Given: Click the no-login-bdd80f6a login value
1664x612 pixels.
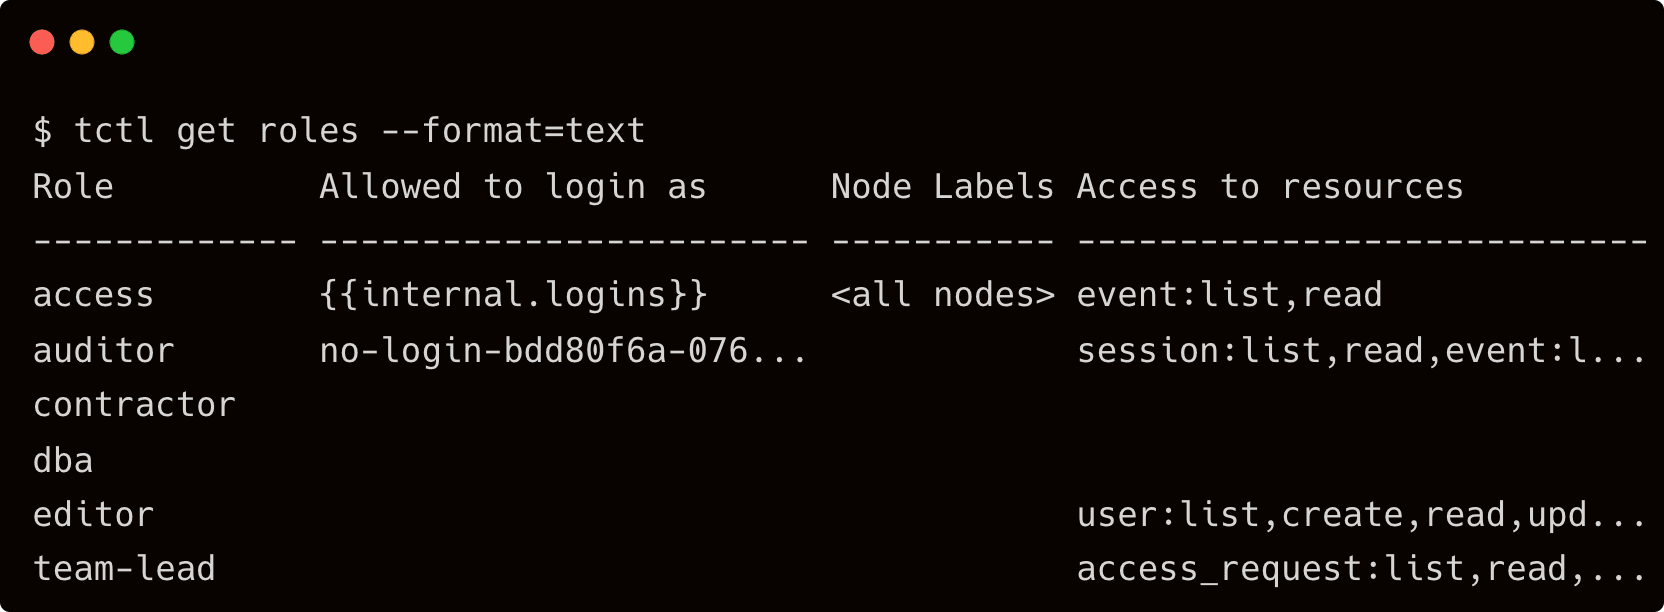Looking at the screenshot, I should click(x=563, y=351).
